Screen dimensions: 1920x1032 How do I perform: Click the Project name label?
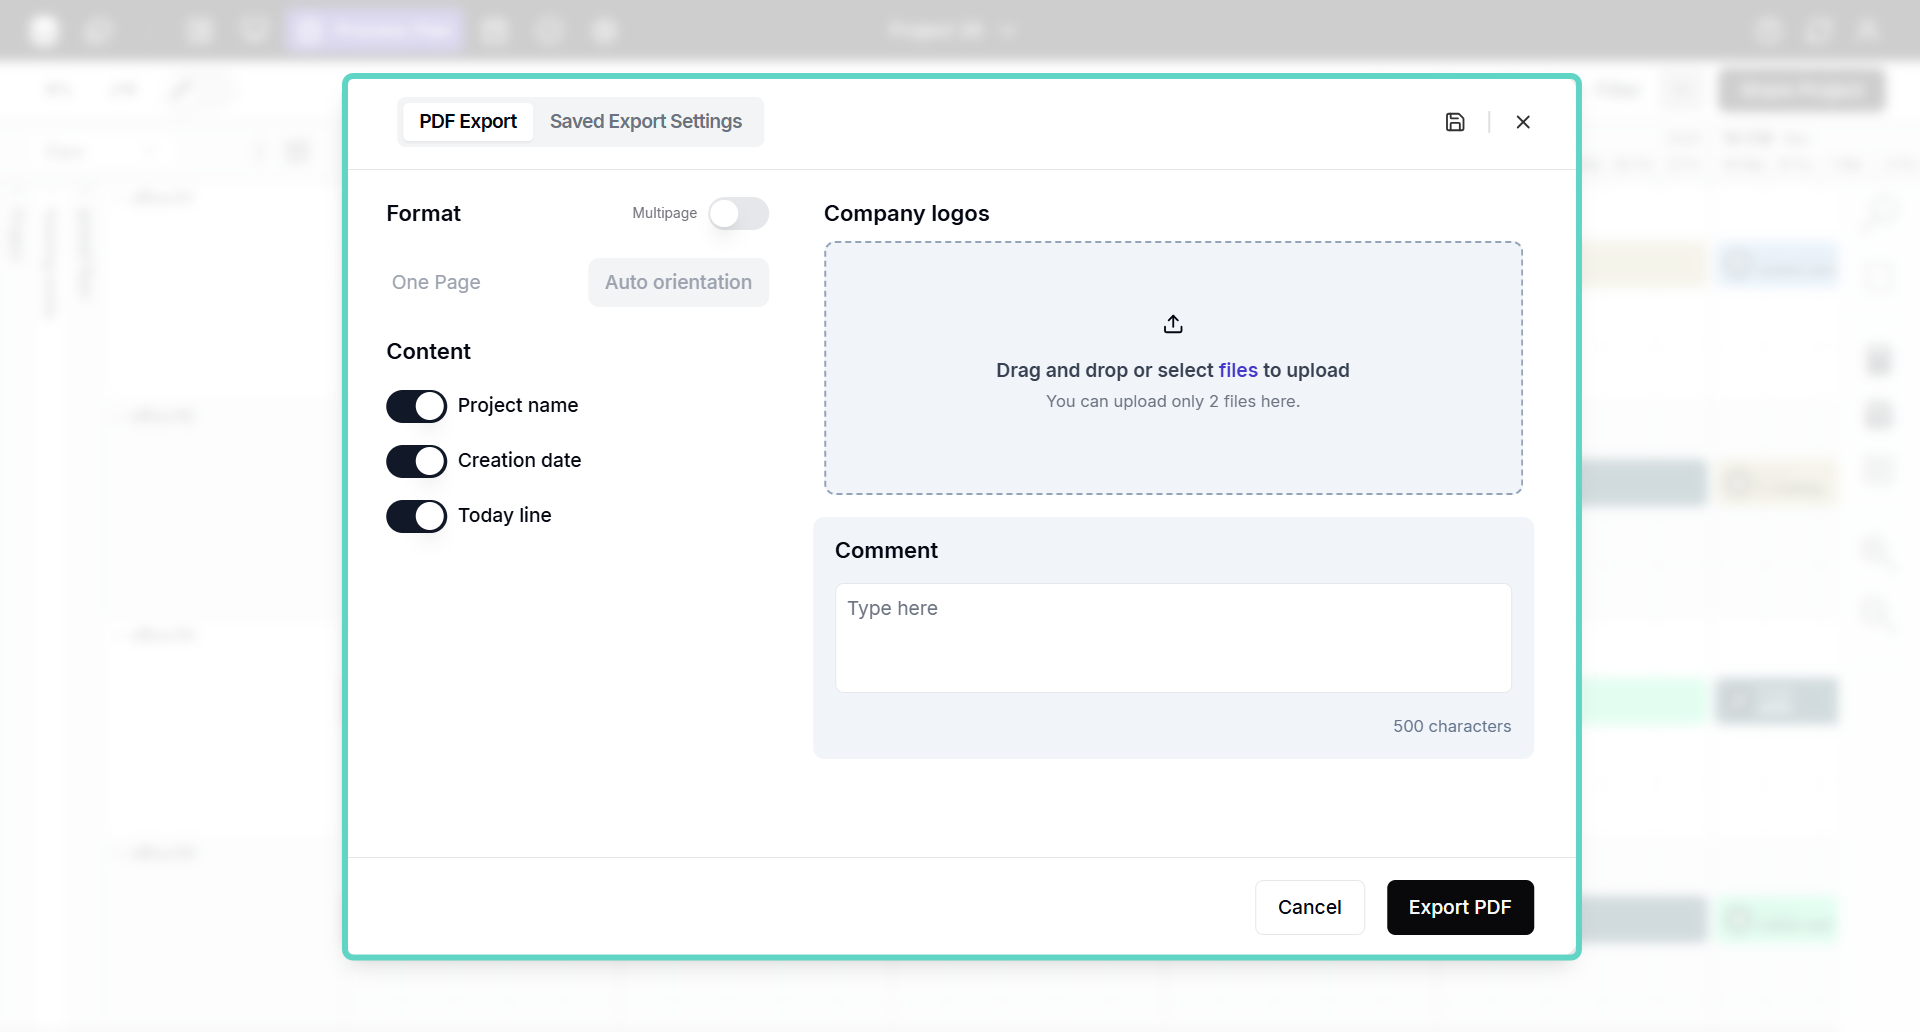tap(517, 406)
